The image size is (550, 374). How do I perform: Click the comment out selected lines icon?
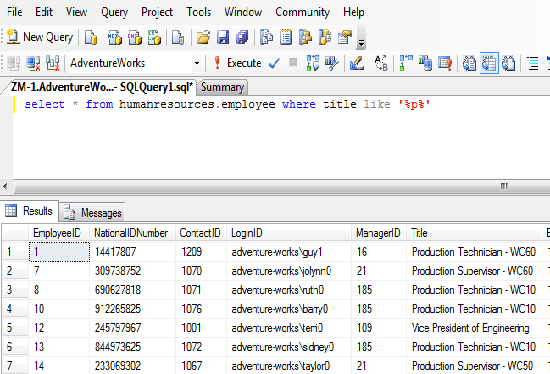[x=533, y=64]
